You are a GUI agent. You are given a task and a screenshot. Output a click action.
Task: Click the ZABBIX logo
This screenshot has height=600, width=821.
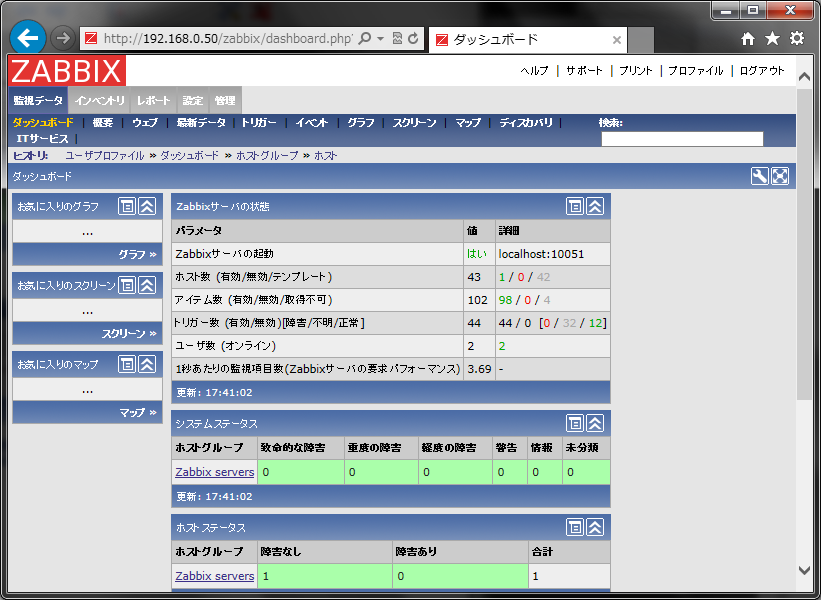(67, 70)
